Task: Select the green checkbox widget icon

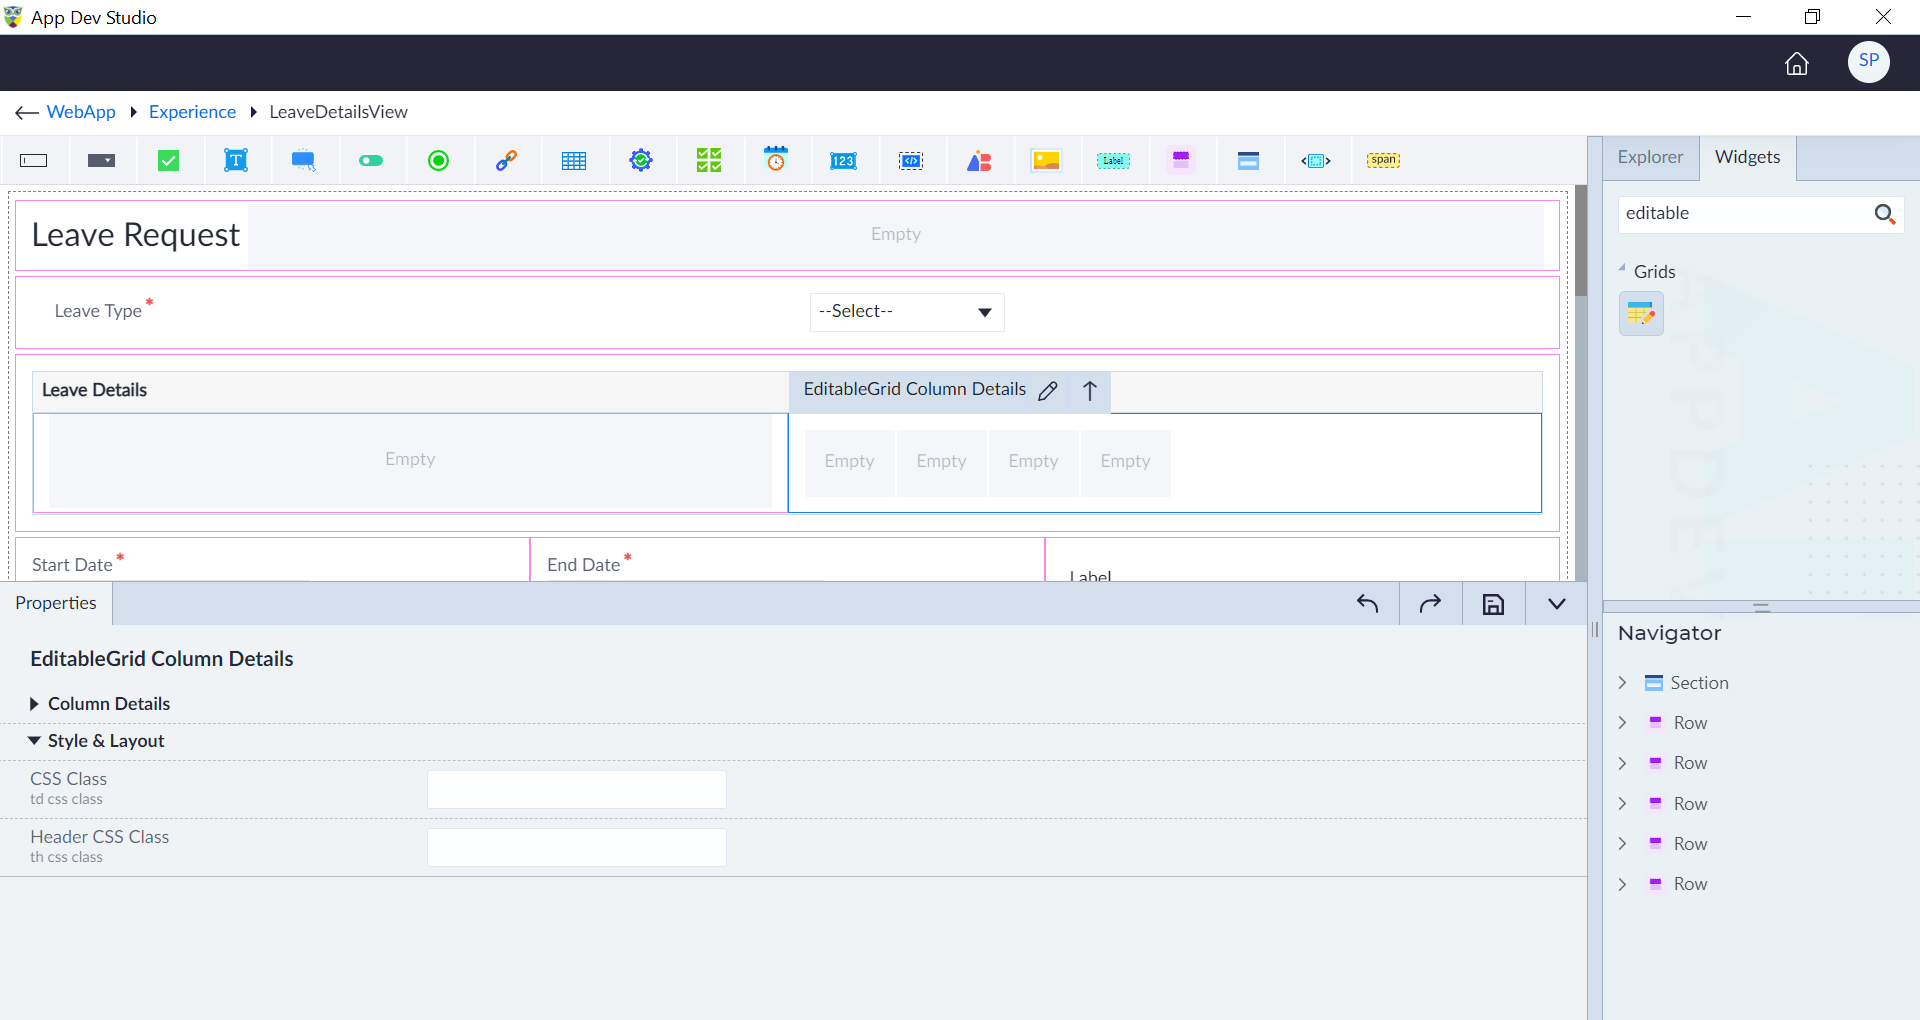Action: click(x=169, y=161)
